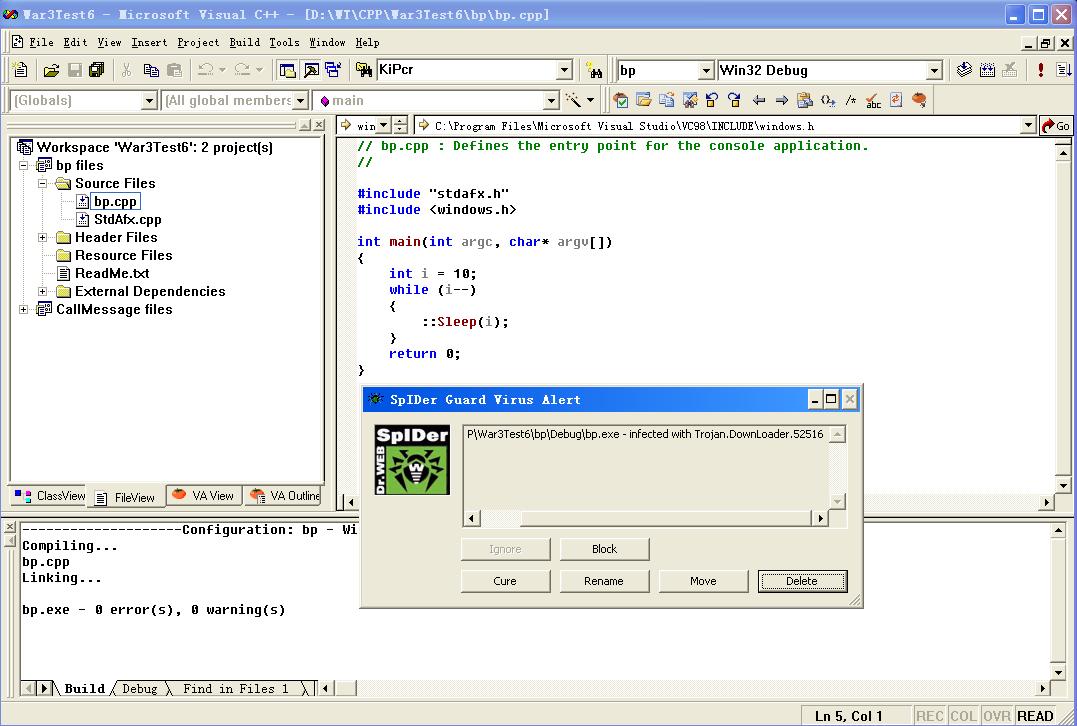Switch to the Debug output tab
The height and width of the screenshot is (726, 1077).
139,688
